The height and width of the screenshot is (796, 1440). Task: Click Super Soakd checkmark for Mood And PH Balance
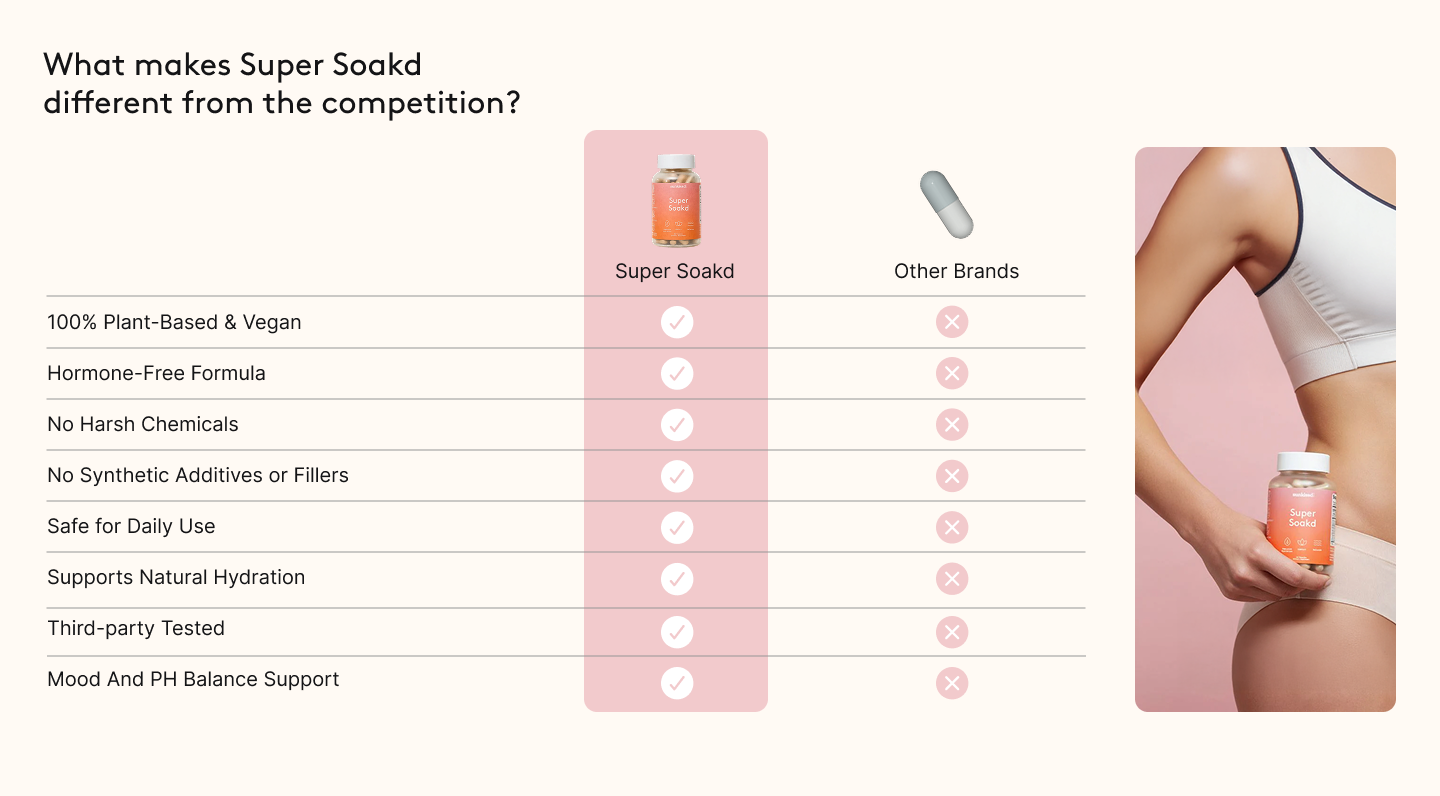pyautogui.click(x=677, y=683)
